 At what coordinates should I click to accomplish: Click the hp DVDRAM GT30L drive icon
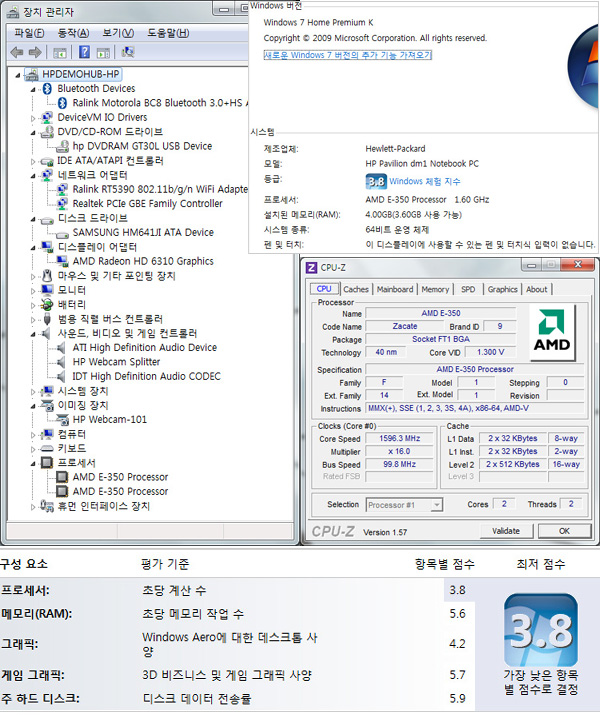point(62,146)
